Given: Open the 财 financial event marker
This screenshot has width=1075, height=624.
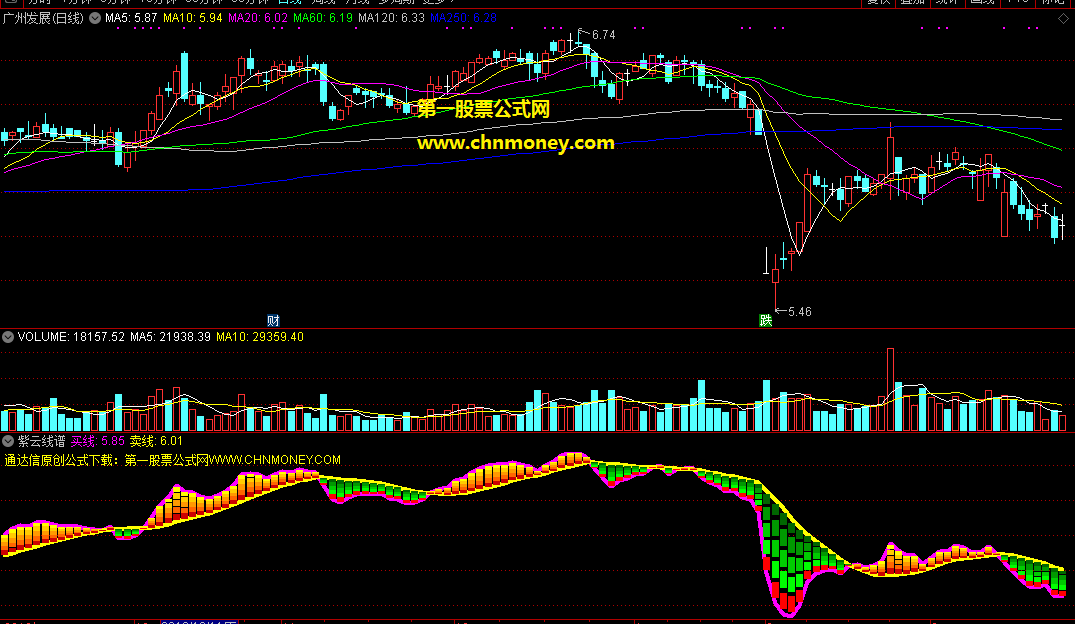Looking at the screenshot, I should click(273, 320).
